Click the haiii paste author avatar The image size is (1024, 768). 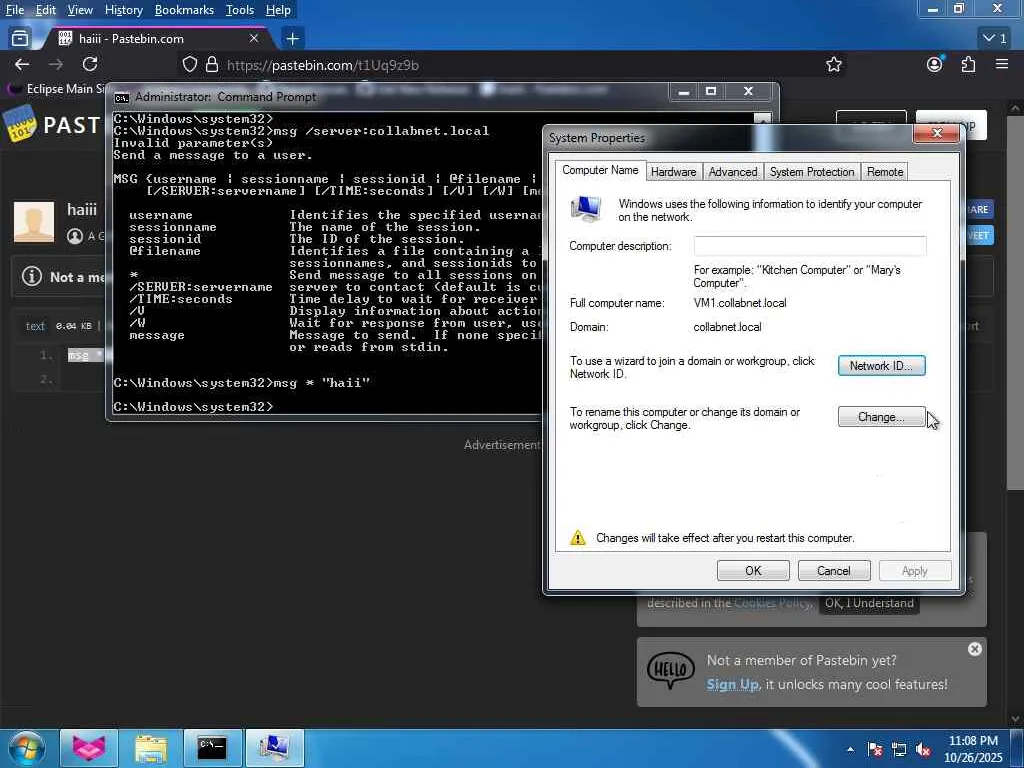(x=34, y=222)
